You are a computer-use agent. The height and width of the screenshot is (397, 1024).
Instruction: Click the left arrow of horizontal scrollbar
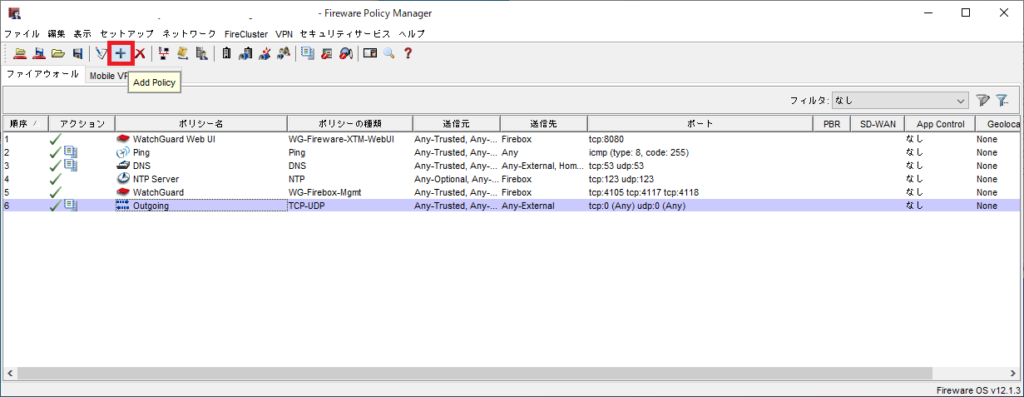click(10, 373)
